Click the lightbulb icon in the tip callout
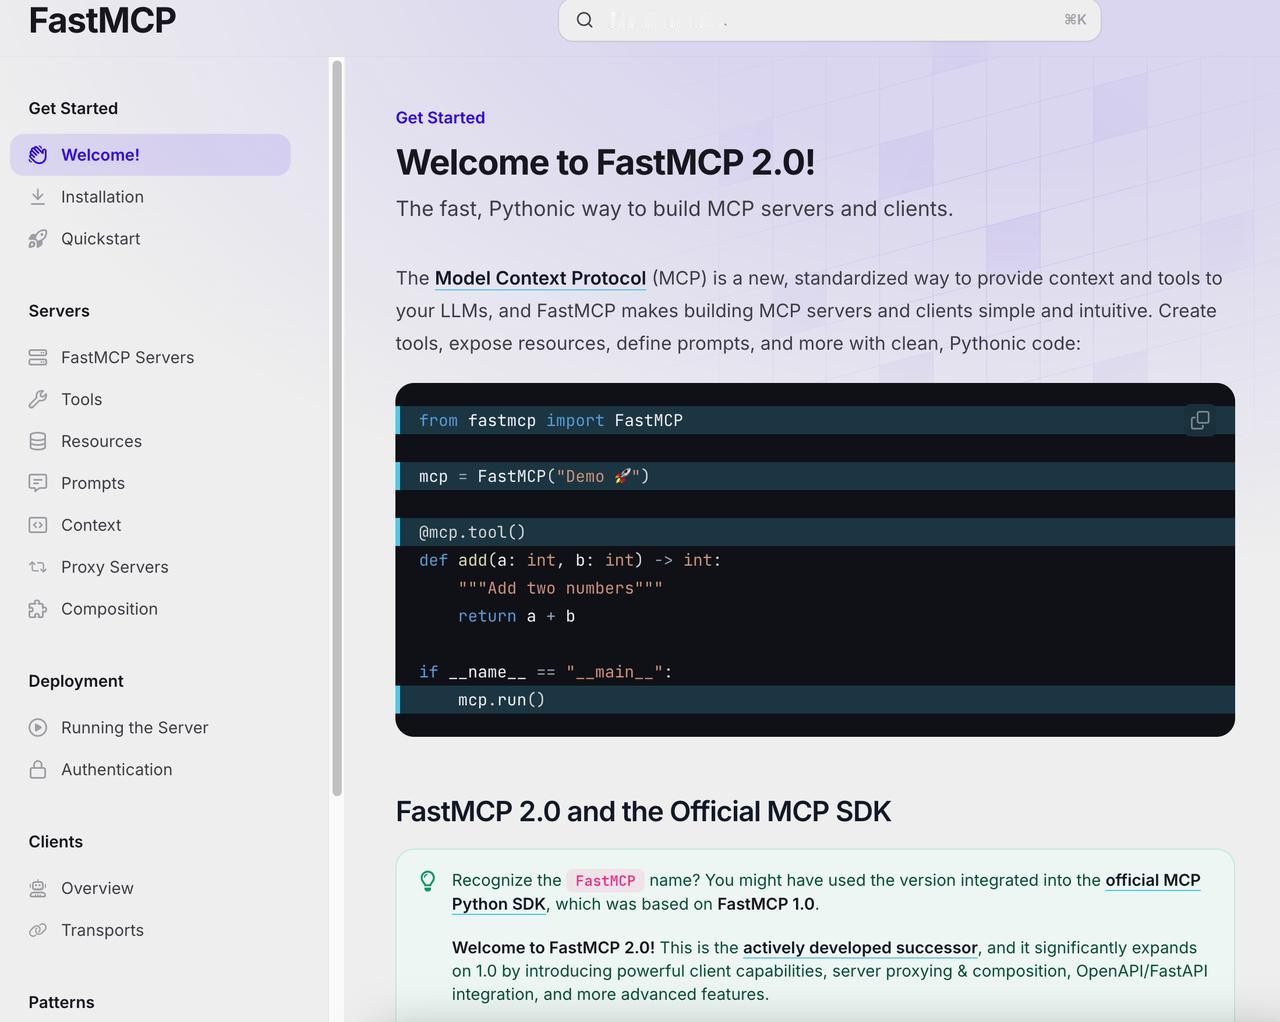1280x1022 pixels. (x=428, y=880)
